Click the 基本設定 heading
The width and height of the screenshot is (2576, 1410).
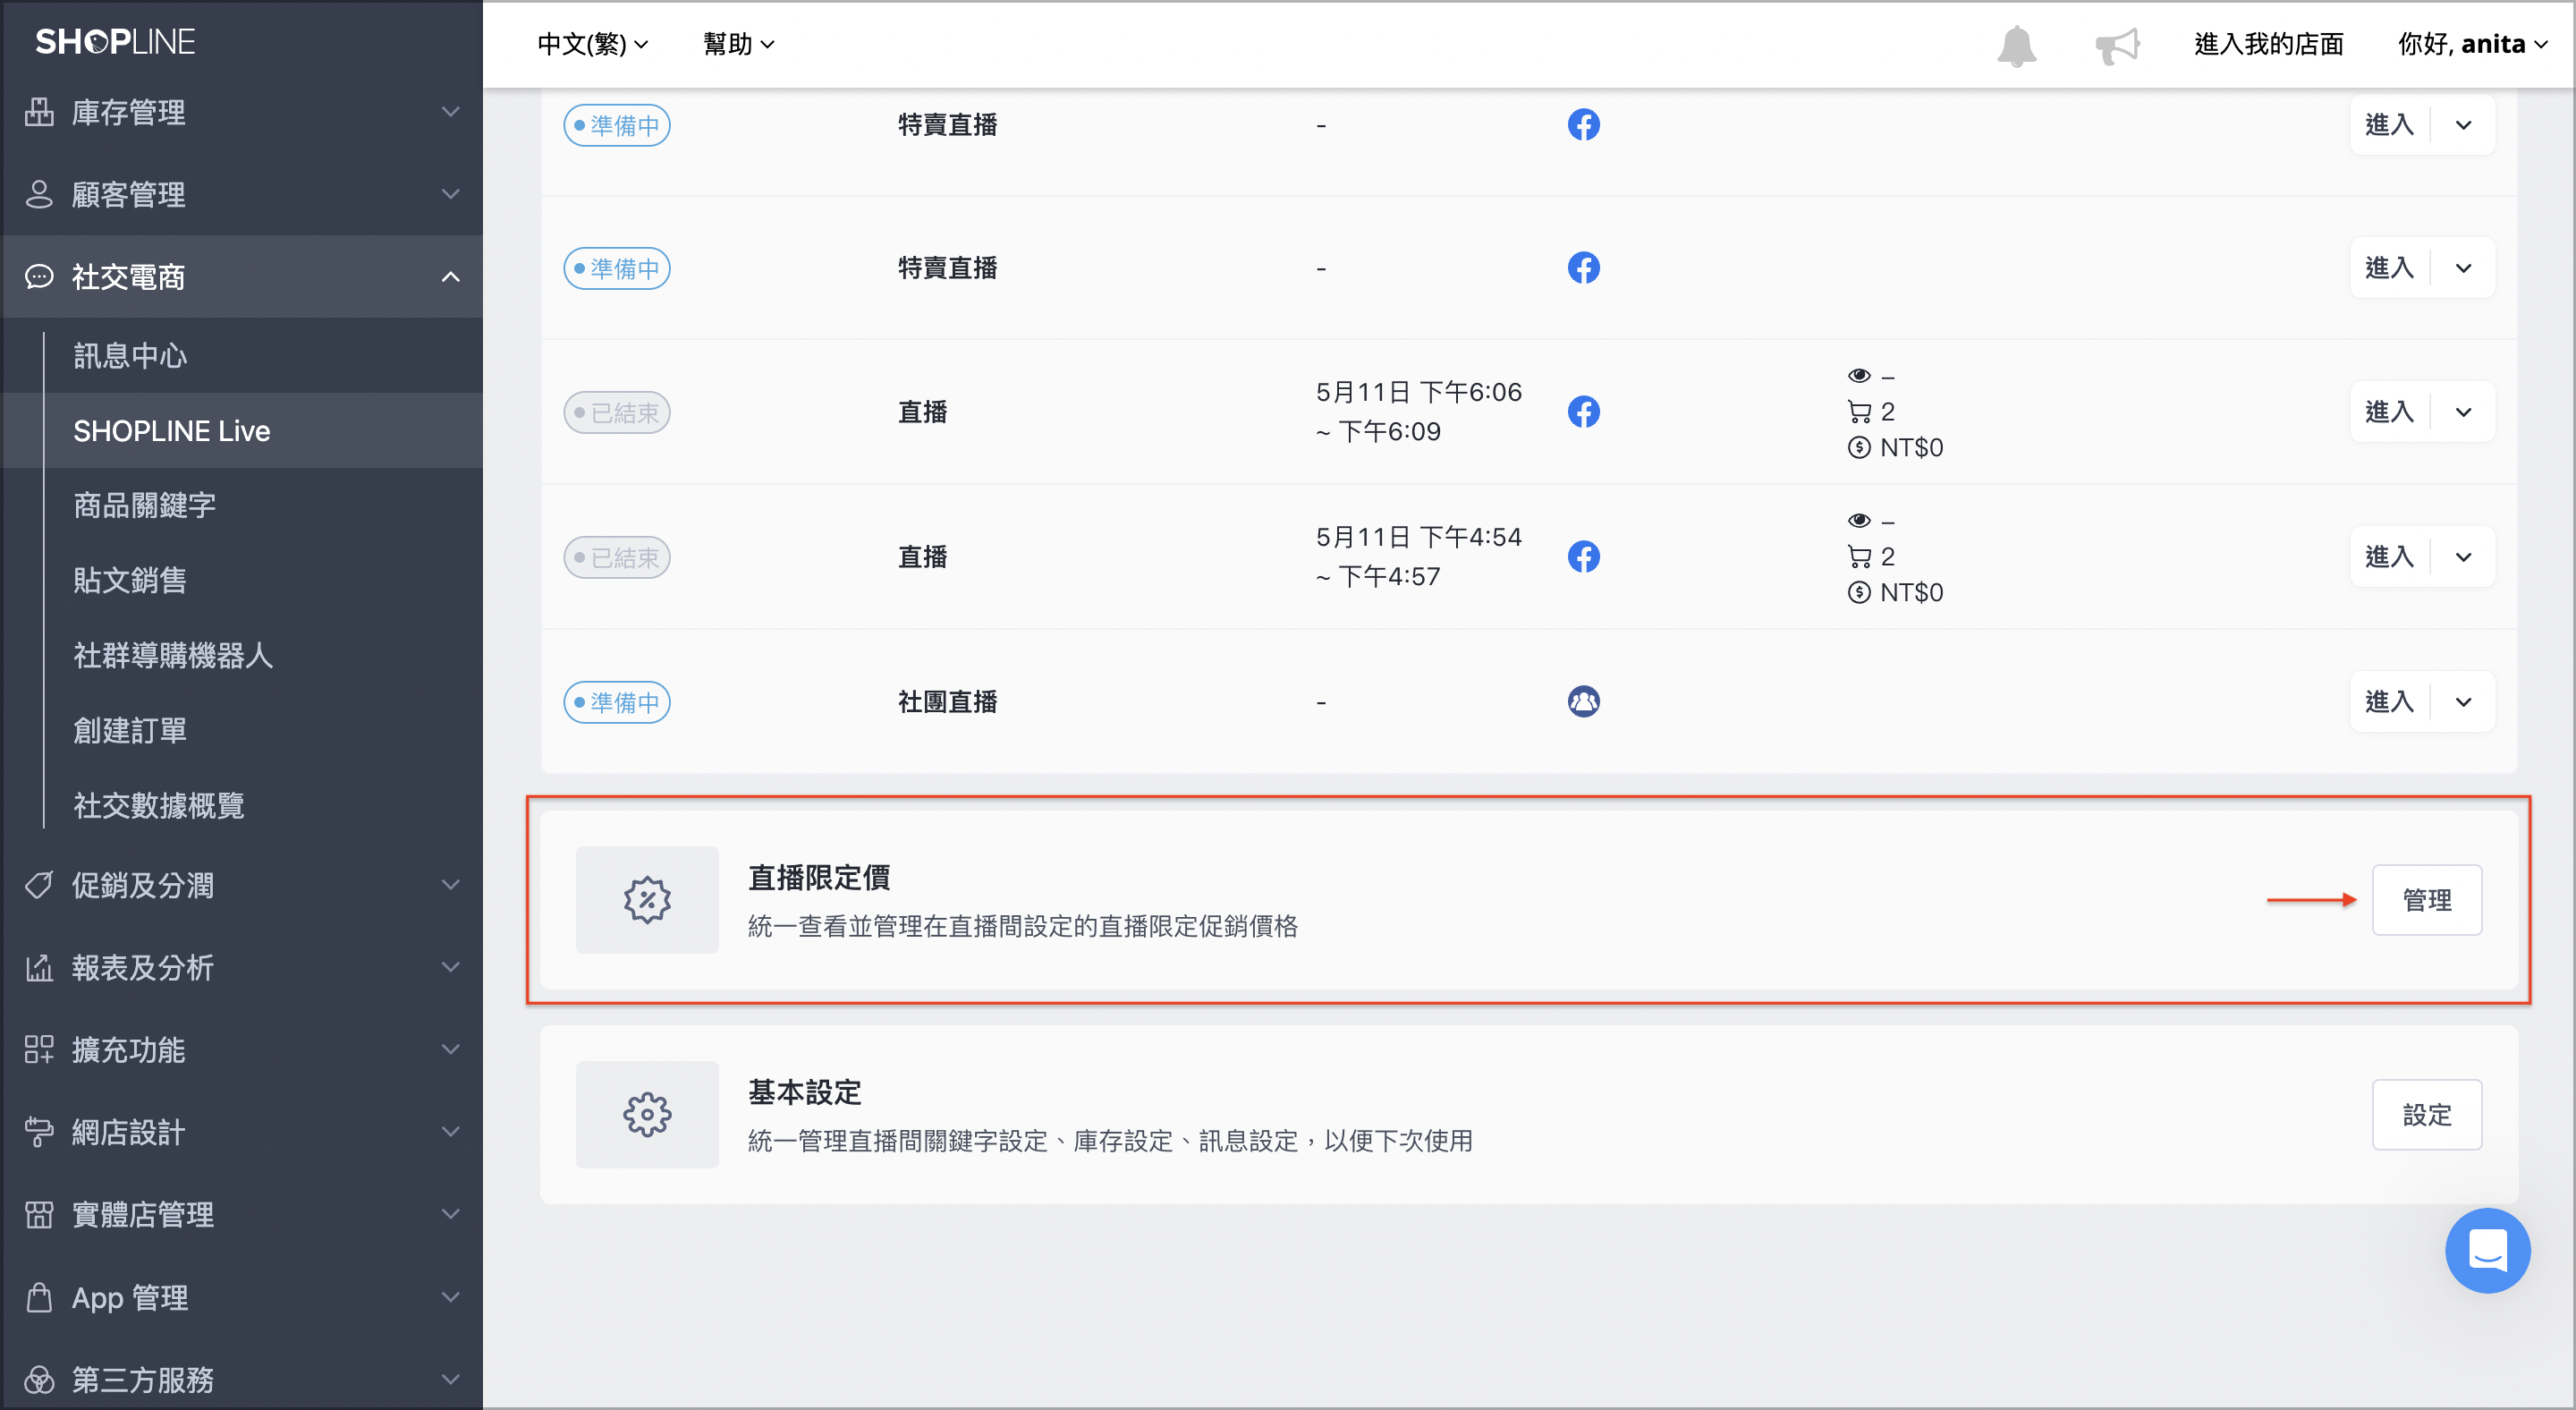tap(805, 1092)
